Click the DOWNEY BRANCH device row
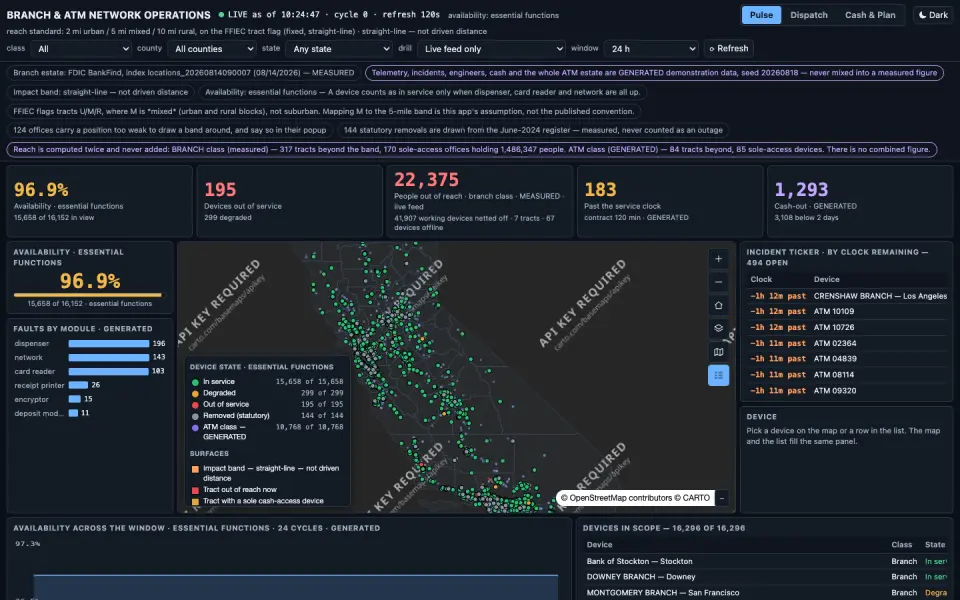The image size is (960, 600). [767, 577]
